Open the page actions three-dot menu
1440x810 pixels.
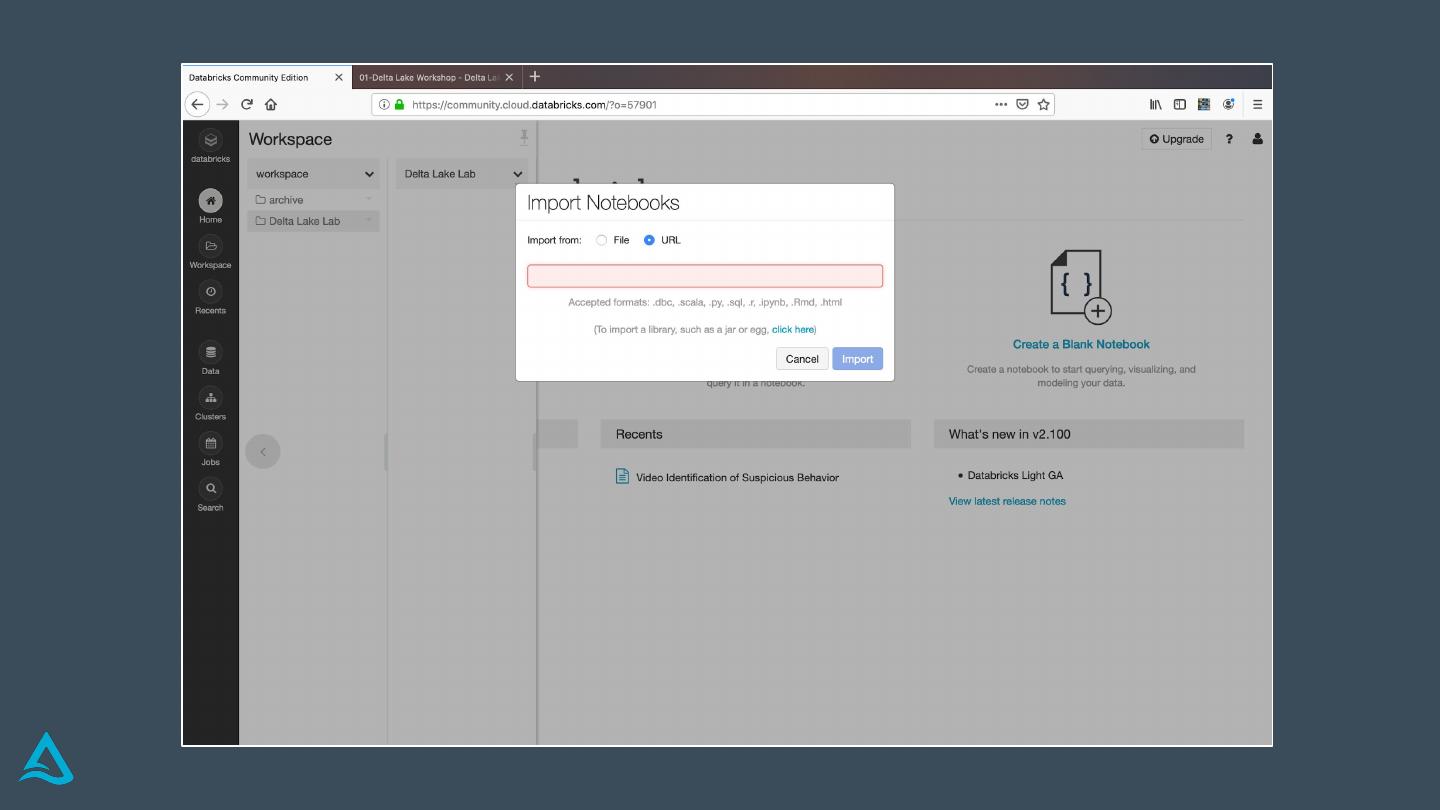tap(1001, 104)
